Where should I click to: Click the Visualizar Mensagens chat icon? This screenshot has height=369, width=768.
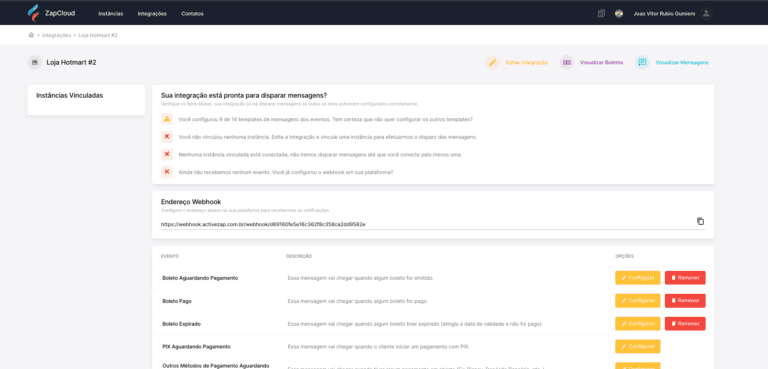(x=642, y=62)
